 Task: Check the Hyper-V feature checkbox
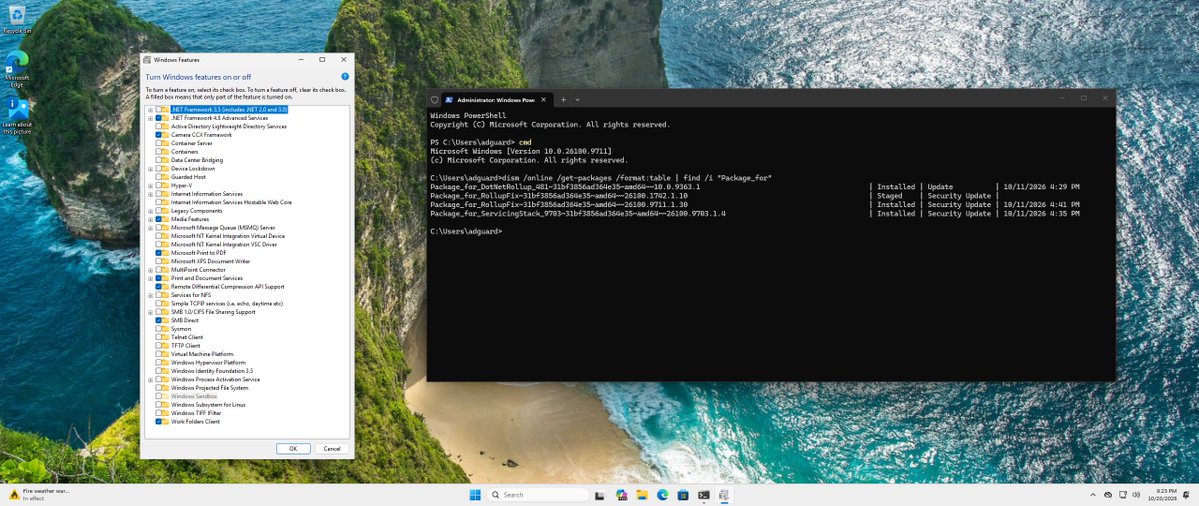click(158, 185)
